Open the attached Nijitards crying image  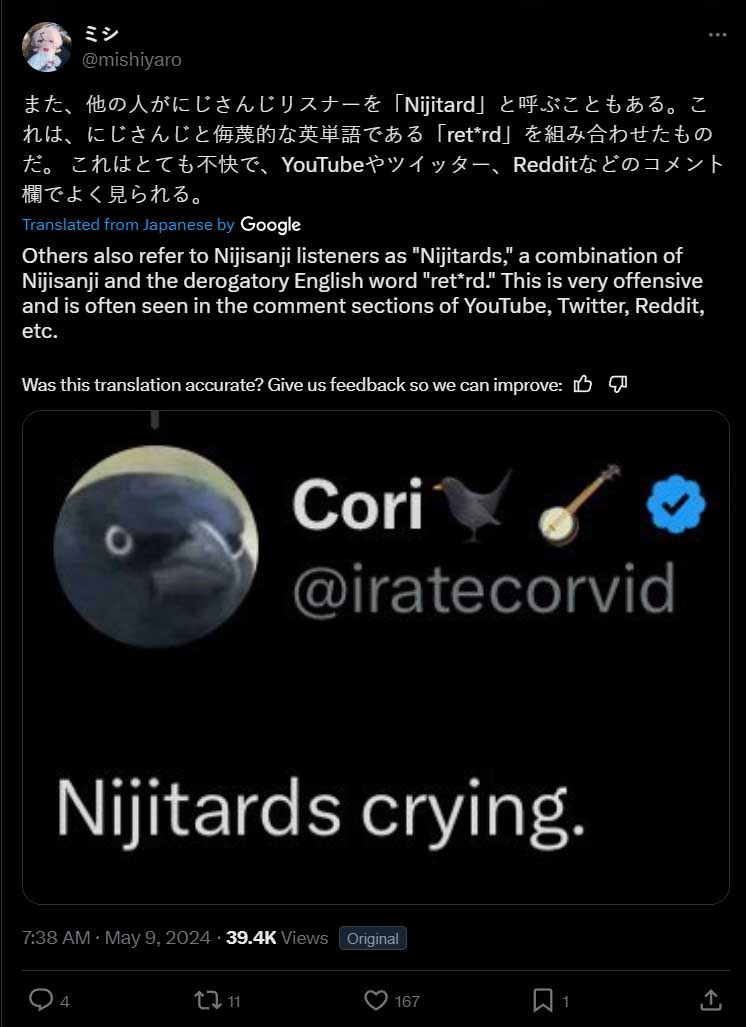pyautogui.click(x=376, y=657)
